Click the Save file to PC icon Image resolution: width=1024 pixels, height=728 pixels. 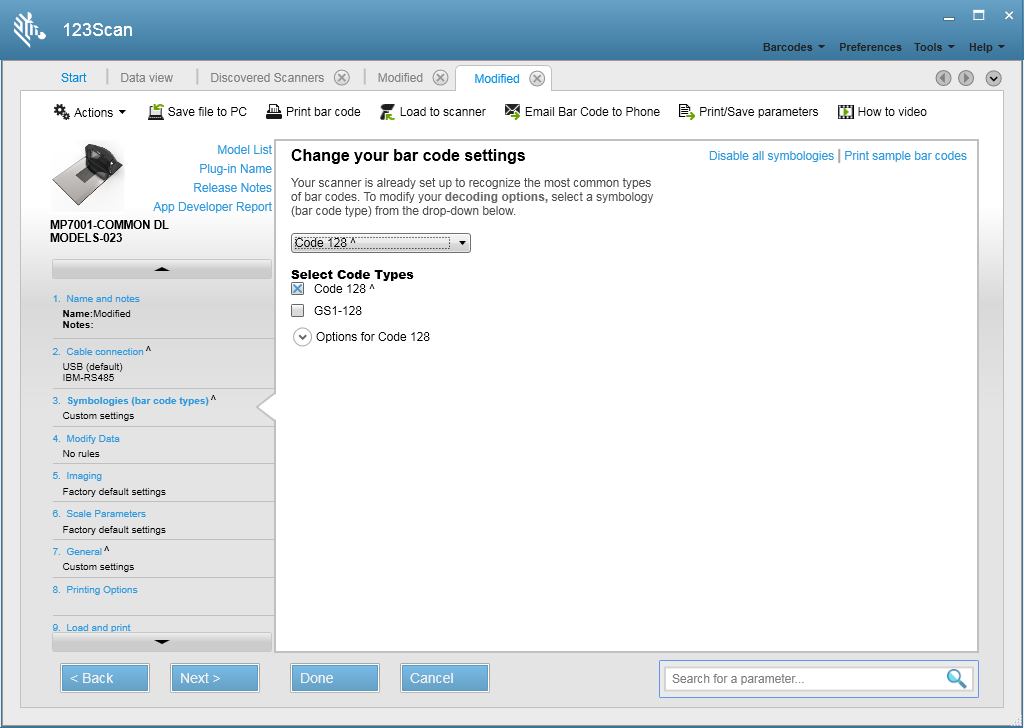(156, 112)
